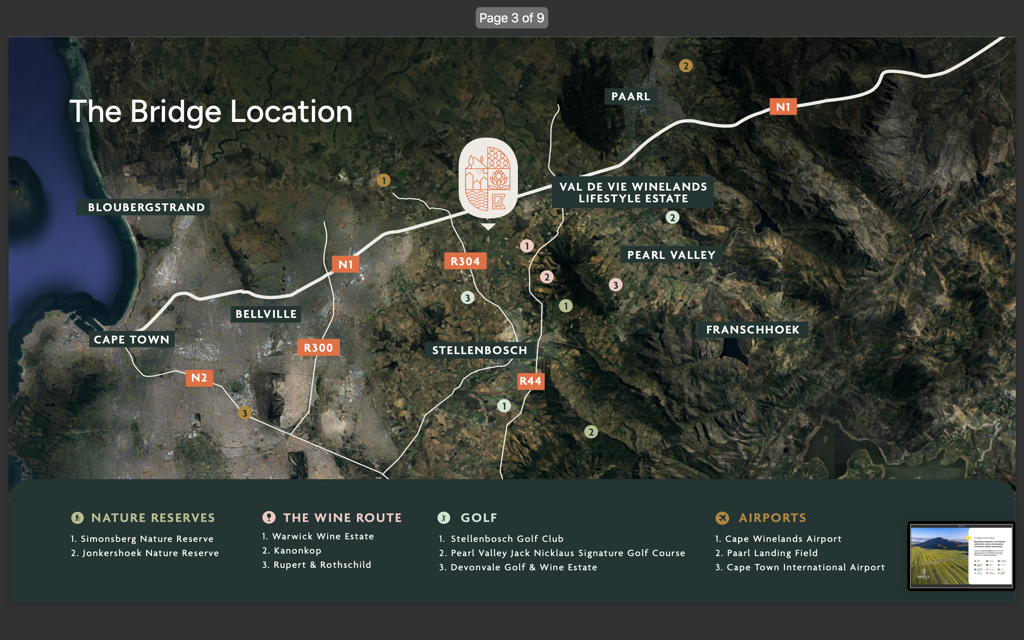Image resolution: width=1024 pixels, height=640 pixels.
Task: Select golf marker 3 below R304
Action: [467, 298]
